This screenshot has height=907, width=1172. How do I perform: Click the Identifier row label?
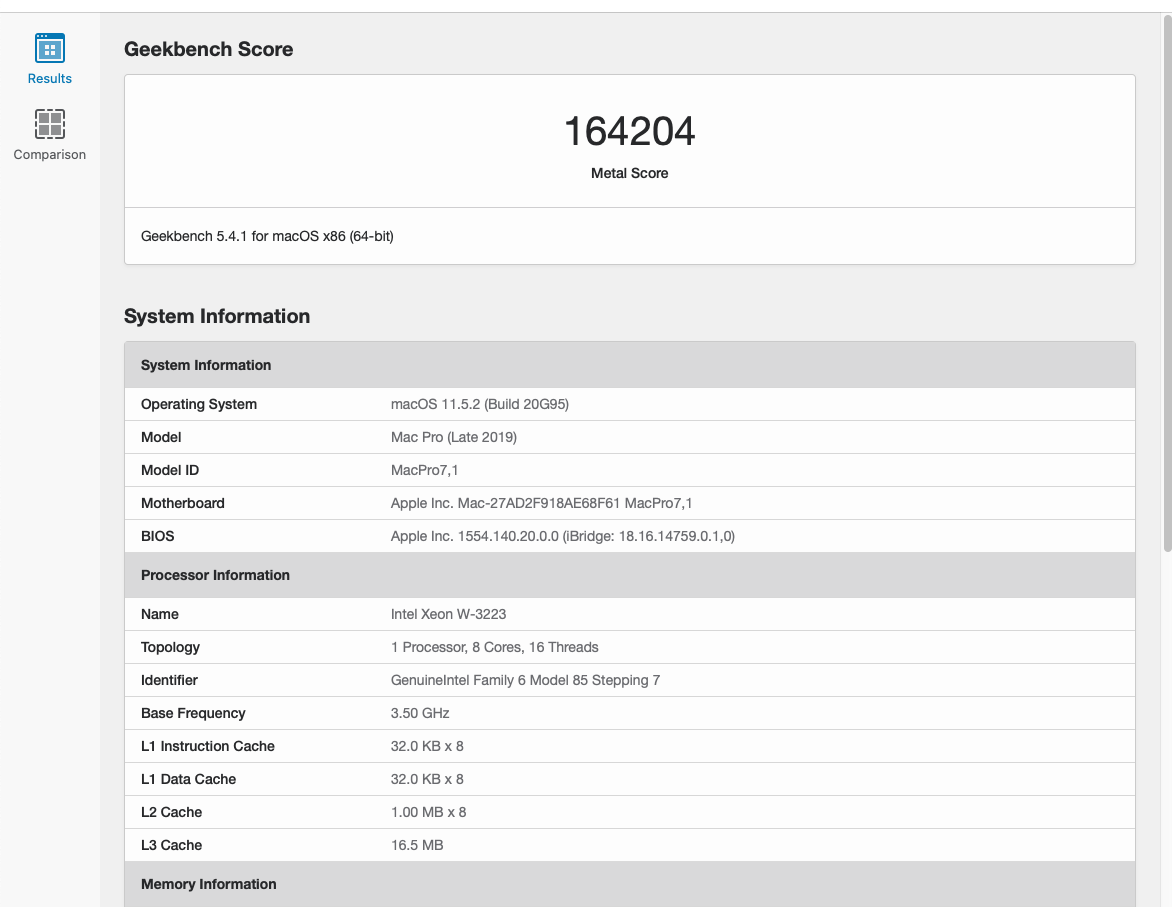[x=170, y=680]
